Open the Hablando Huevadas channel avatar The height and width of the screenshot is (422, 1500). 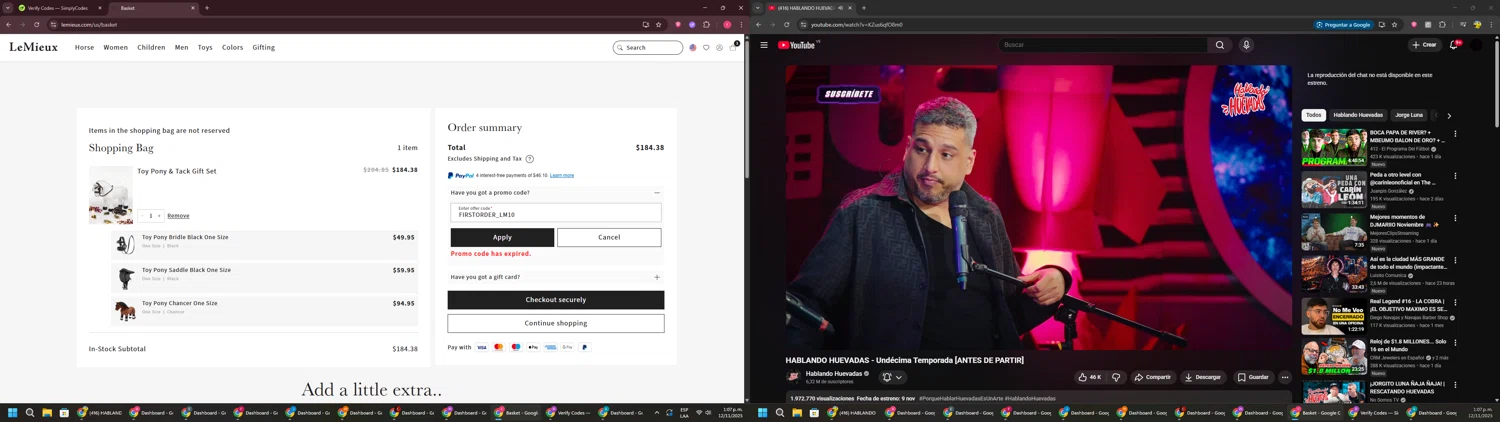click(x=793, y=377)
